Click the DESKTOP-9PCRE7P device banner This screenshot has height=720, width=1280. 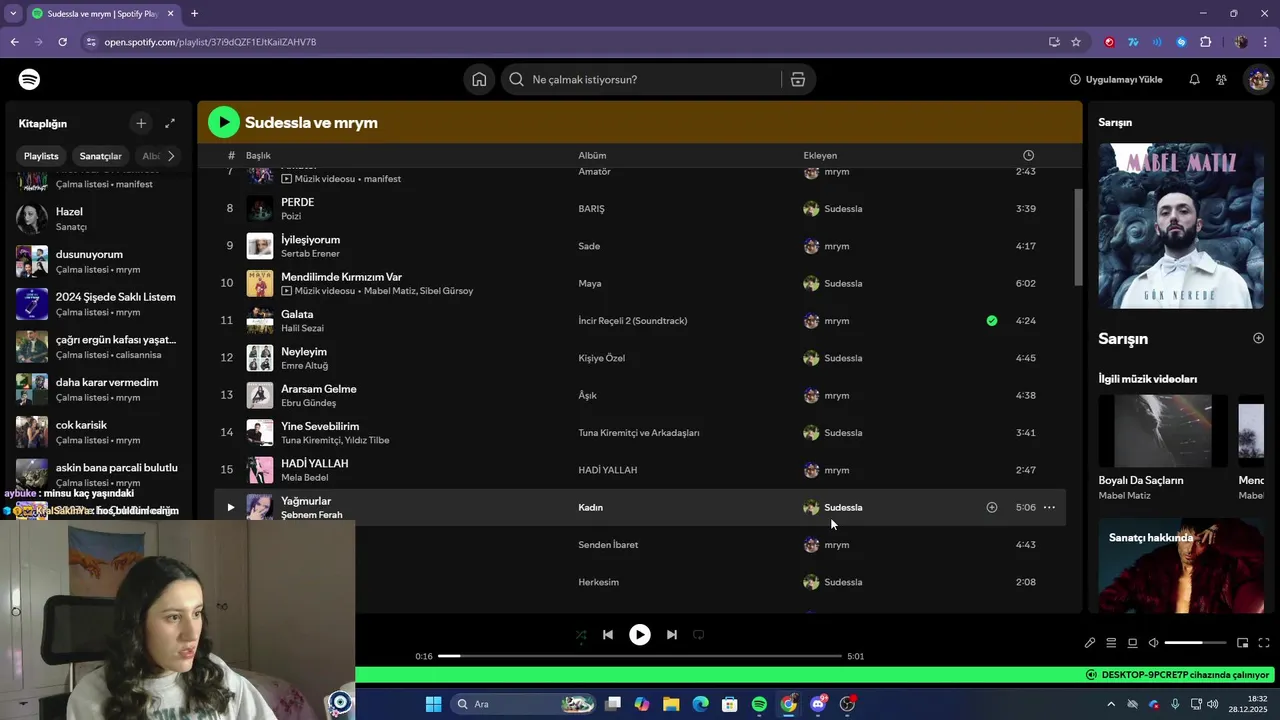point(1177,675)
